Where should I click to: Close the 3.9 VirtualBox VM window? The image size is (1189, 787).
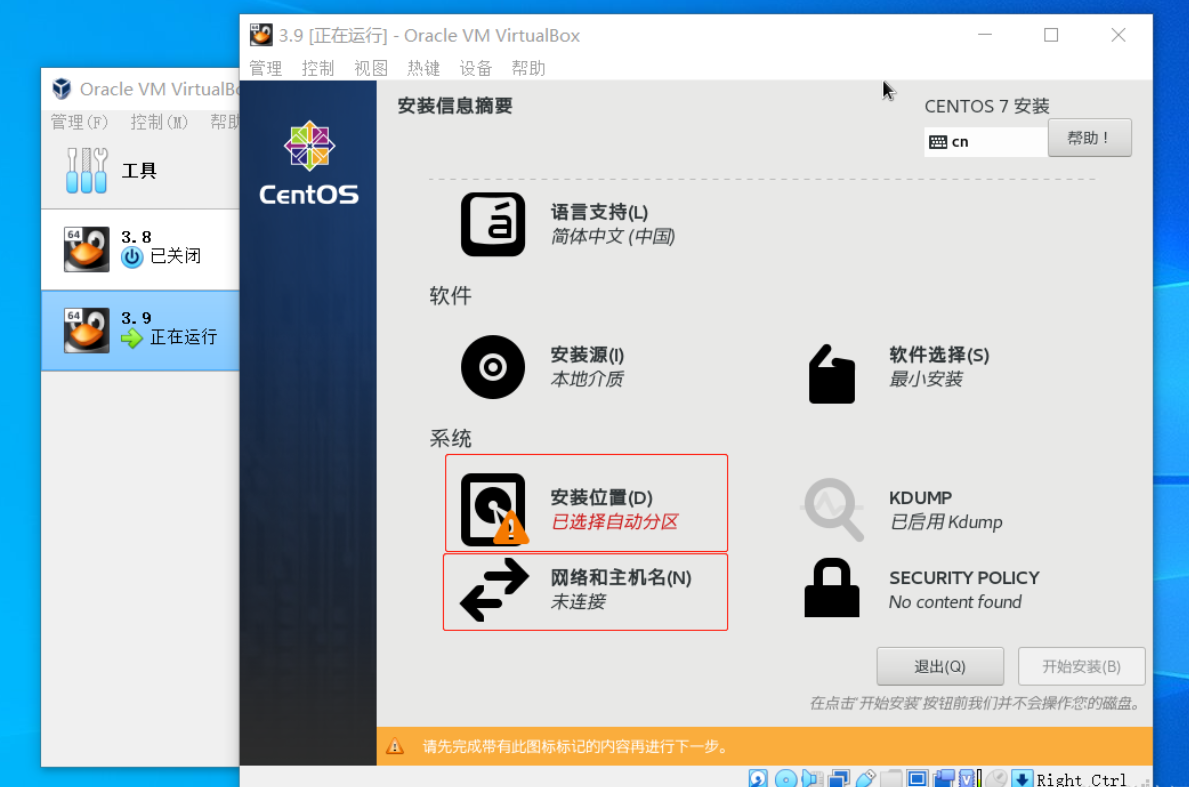click(1118, 35)
